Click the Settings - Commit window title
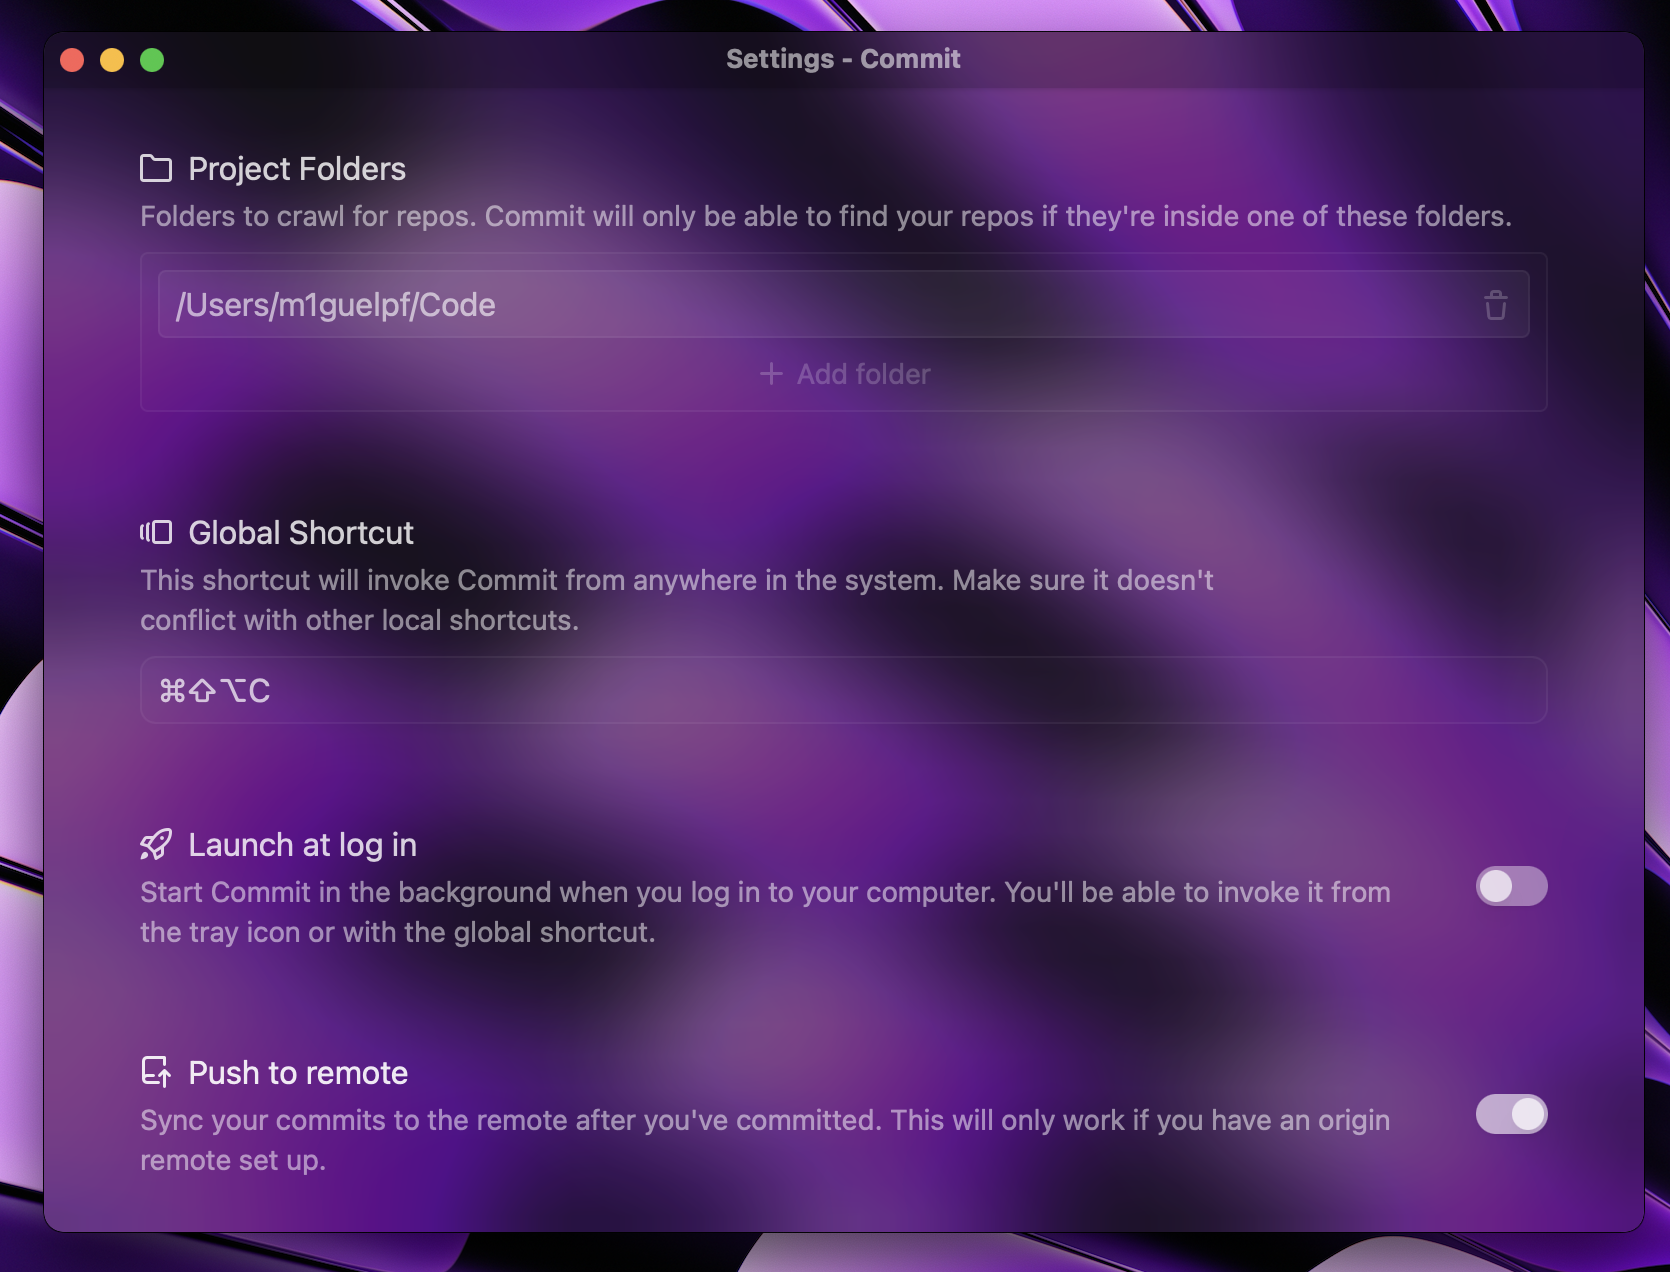Screen dimensions: 1670x1272 click(843, 59)
